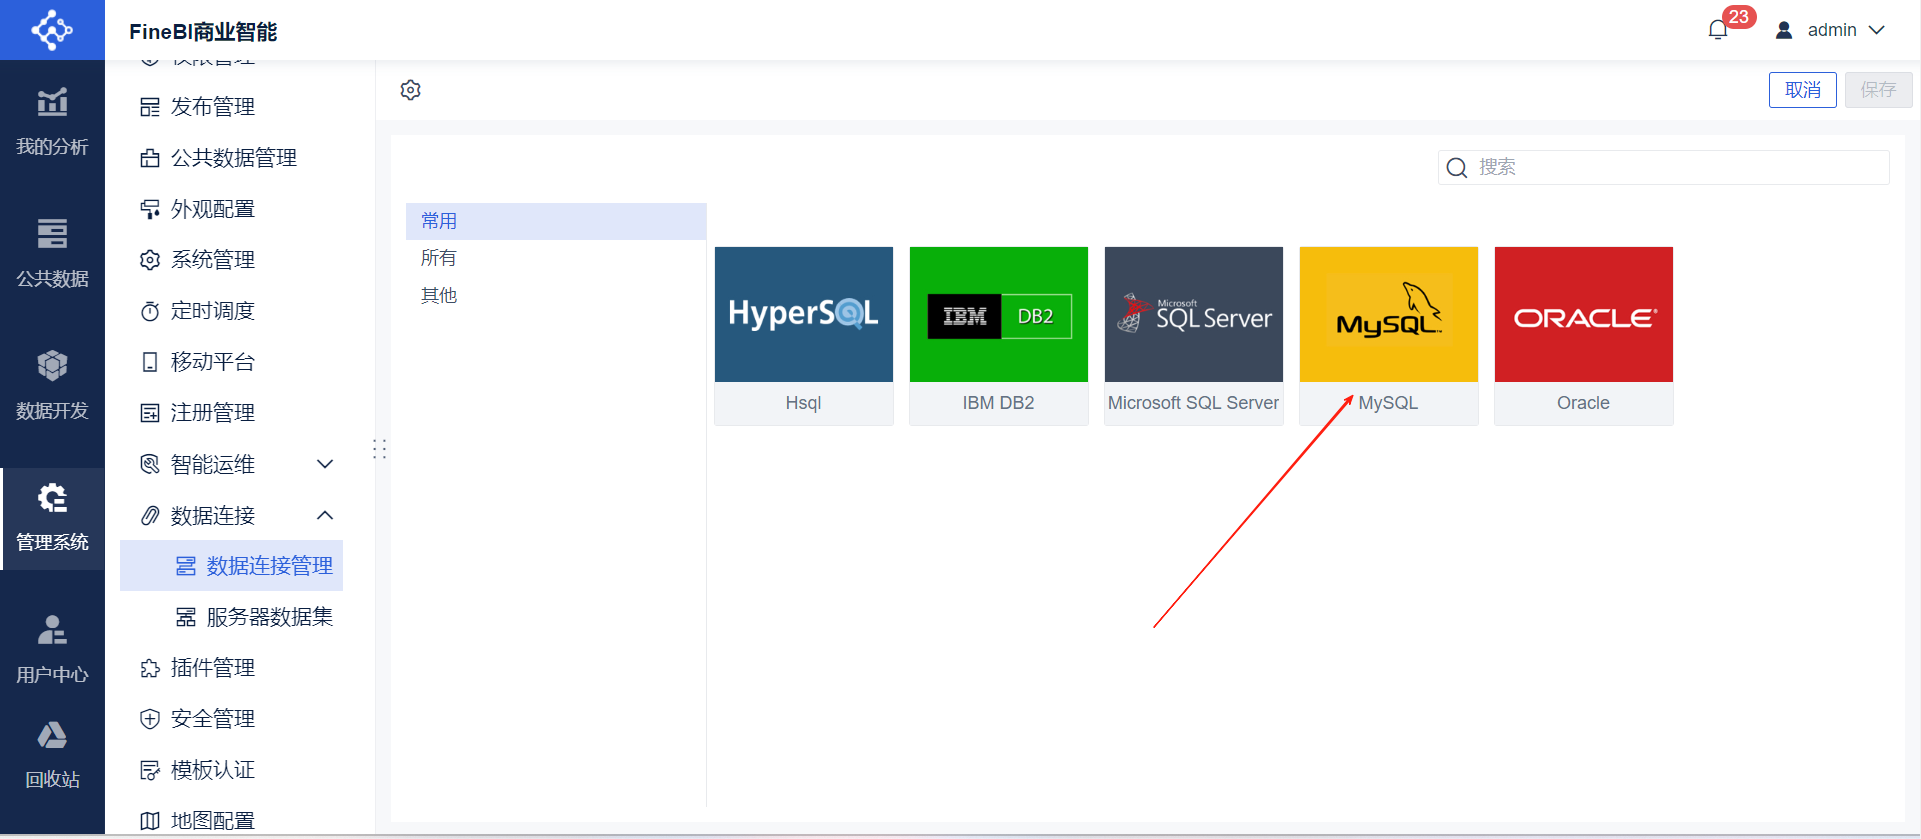The height and width of the screenshot is (839, 1921).
Task: Open the notification bell
Action: click(1718, 30)
